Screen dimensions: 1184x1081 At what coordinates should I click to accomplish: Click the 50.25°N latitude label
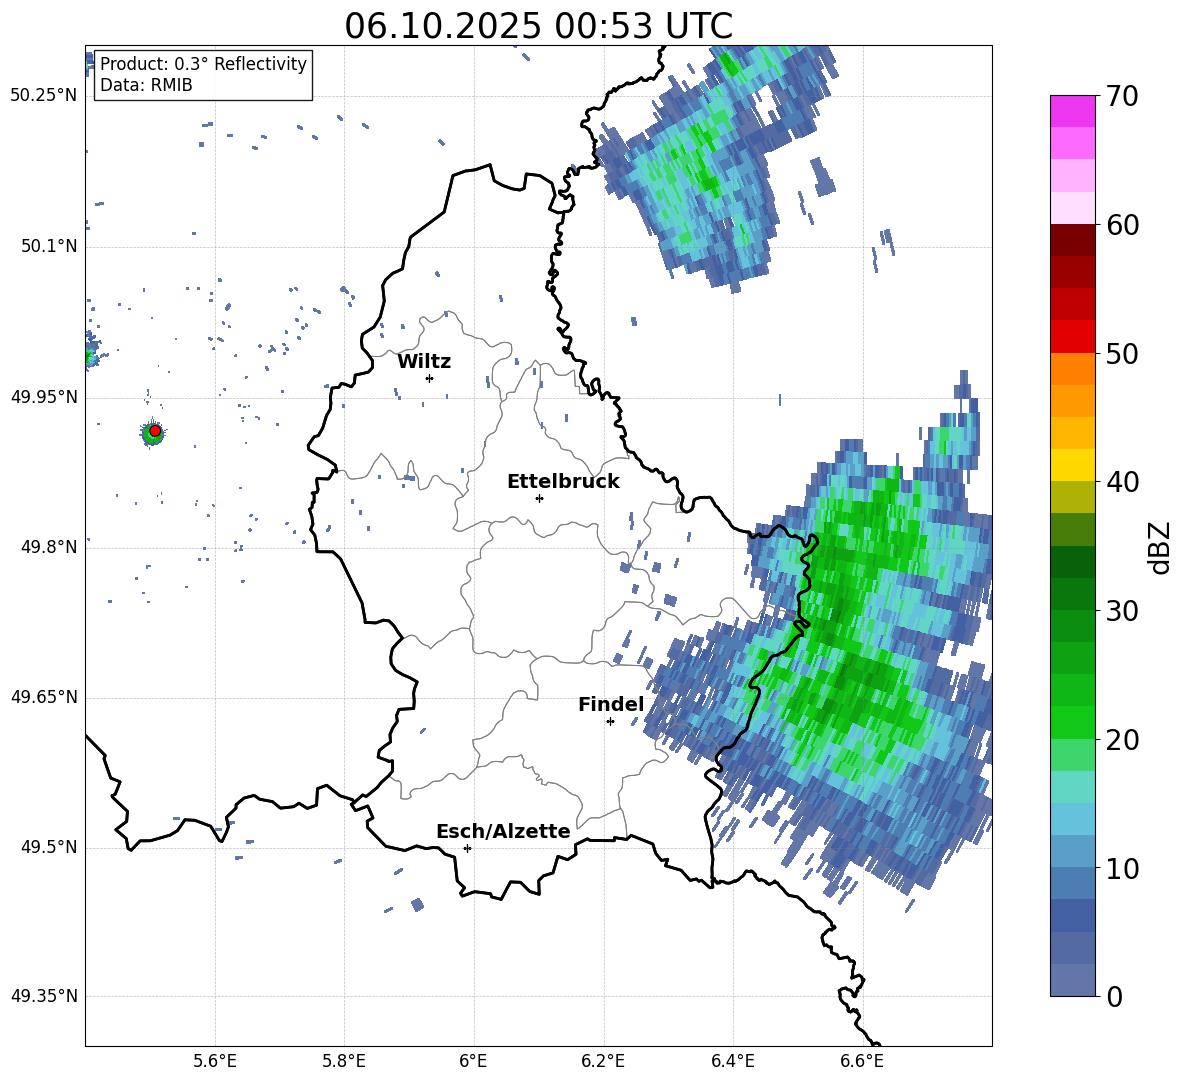44,96
